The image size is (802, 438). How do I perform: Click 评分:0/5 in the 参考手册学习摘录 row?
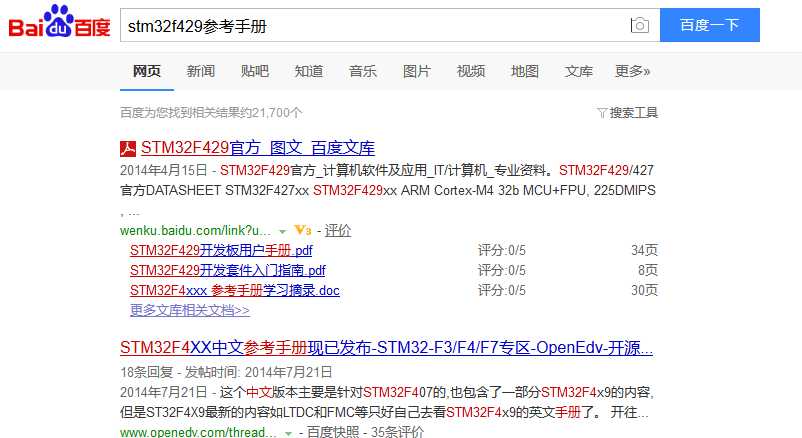(x=502, y=290)
